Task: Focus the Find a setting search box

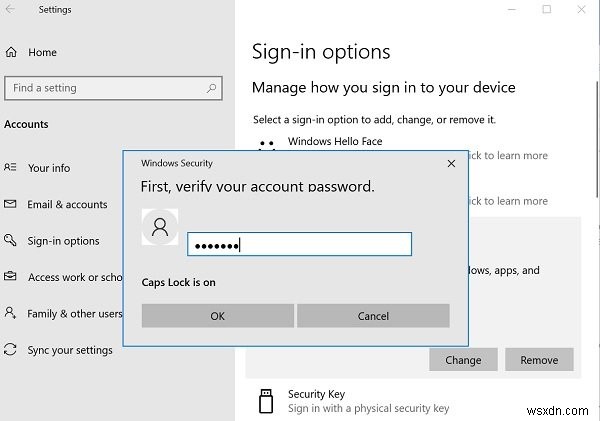Action: tap(113, 88)
